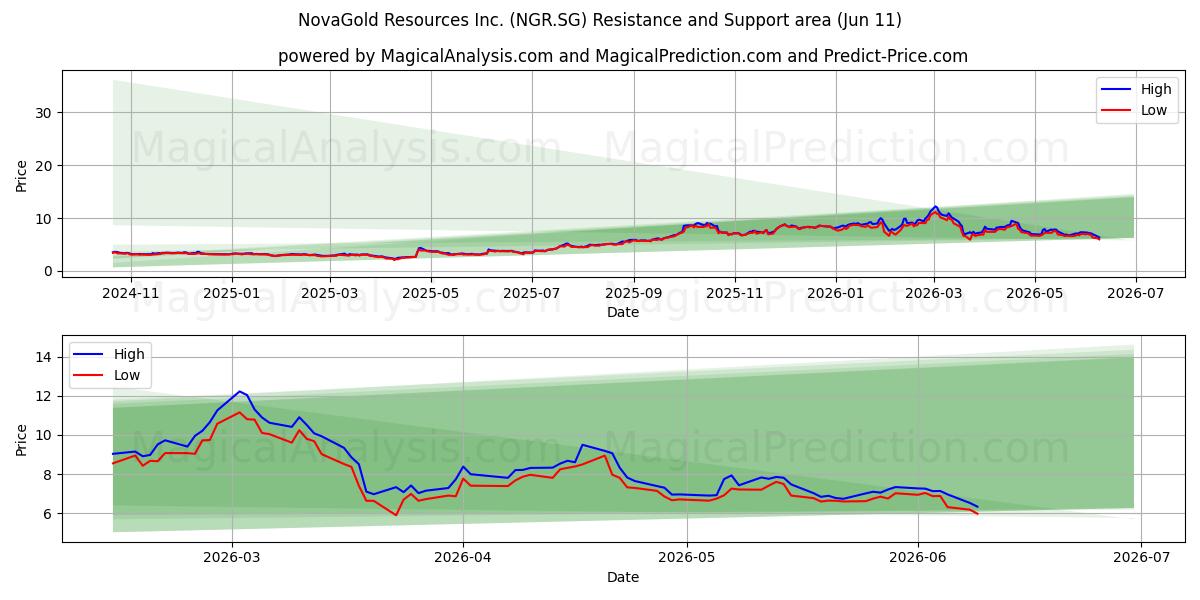Click '2026-07' on the bottom chart axis

click(x=1141, y=558)
